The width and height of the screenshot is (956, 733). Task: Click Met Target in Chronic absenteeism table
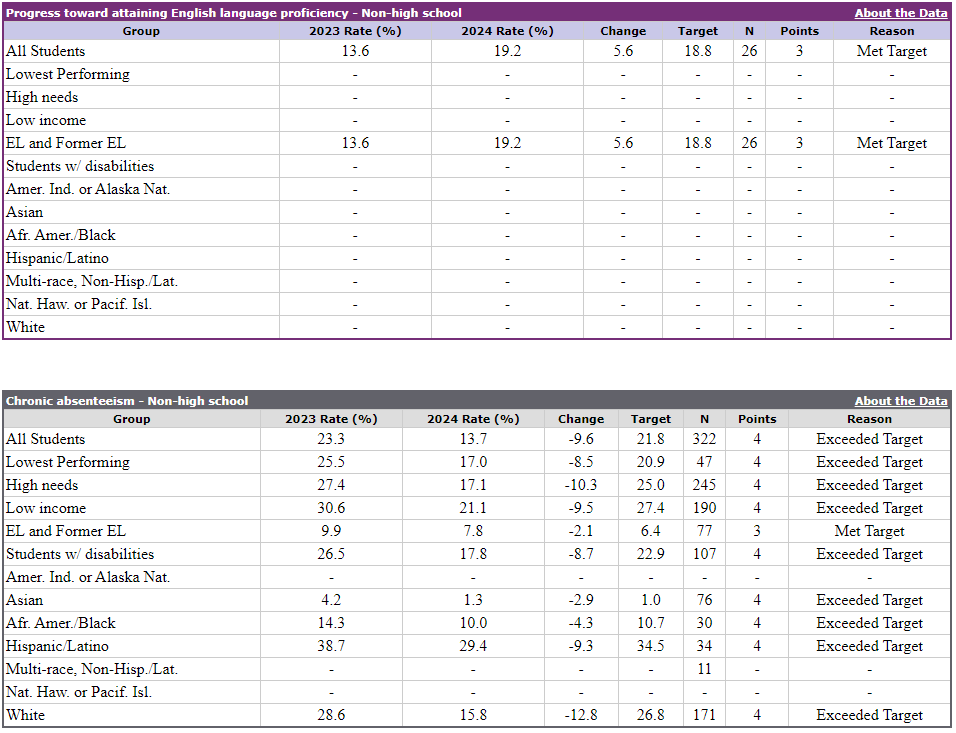869,531
